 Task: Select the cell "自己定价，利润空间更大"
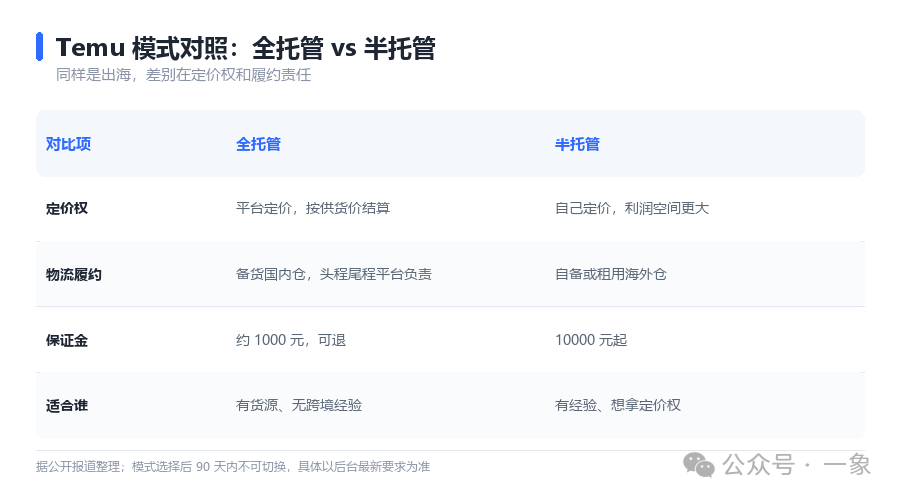pos(632,208)
